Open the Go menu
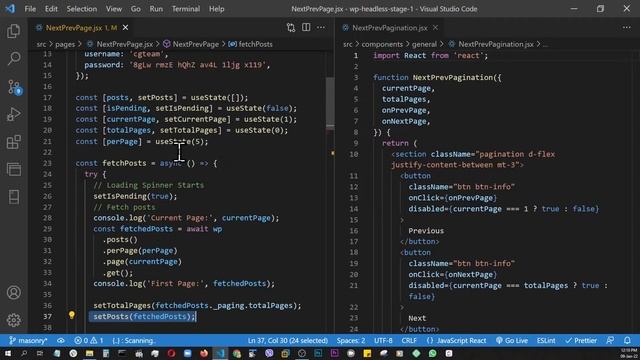 tap(136, 9)
